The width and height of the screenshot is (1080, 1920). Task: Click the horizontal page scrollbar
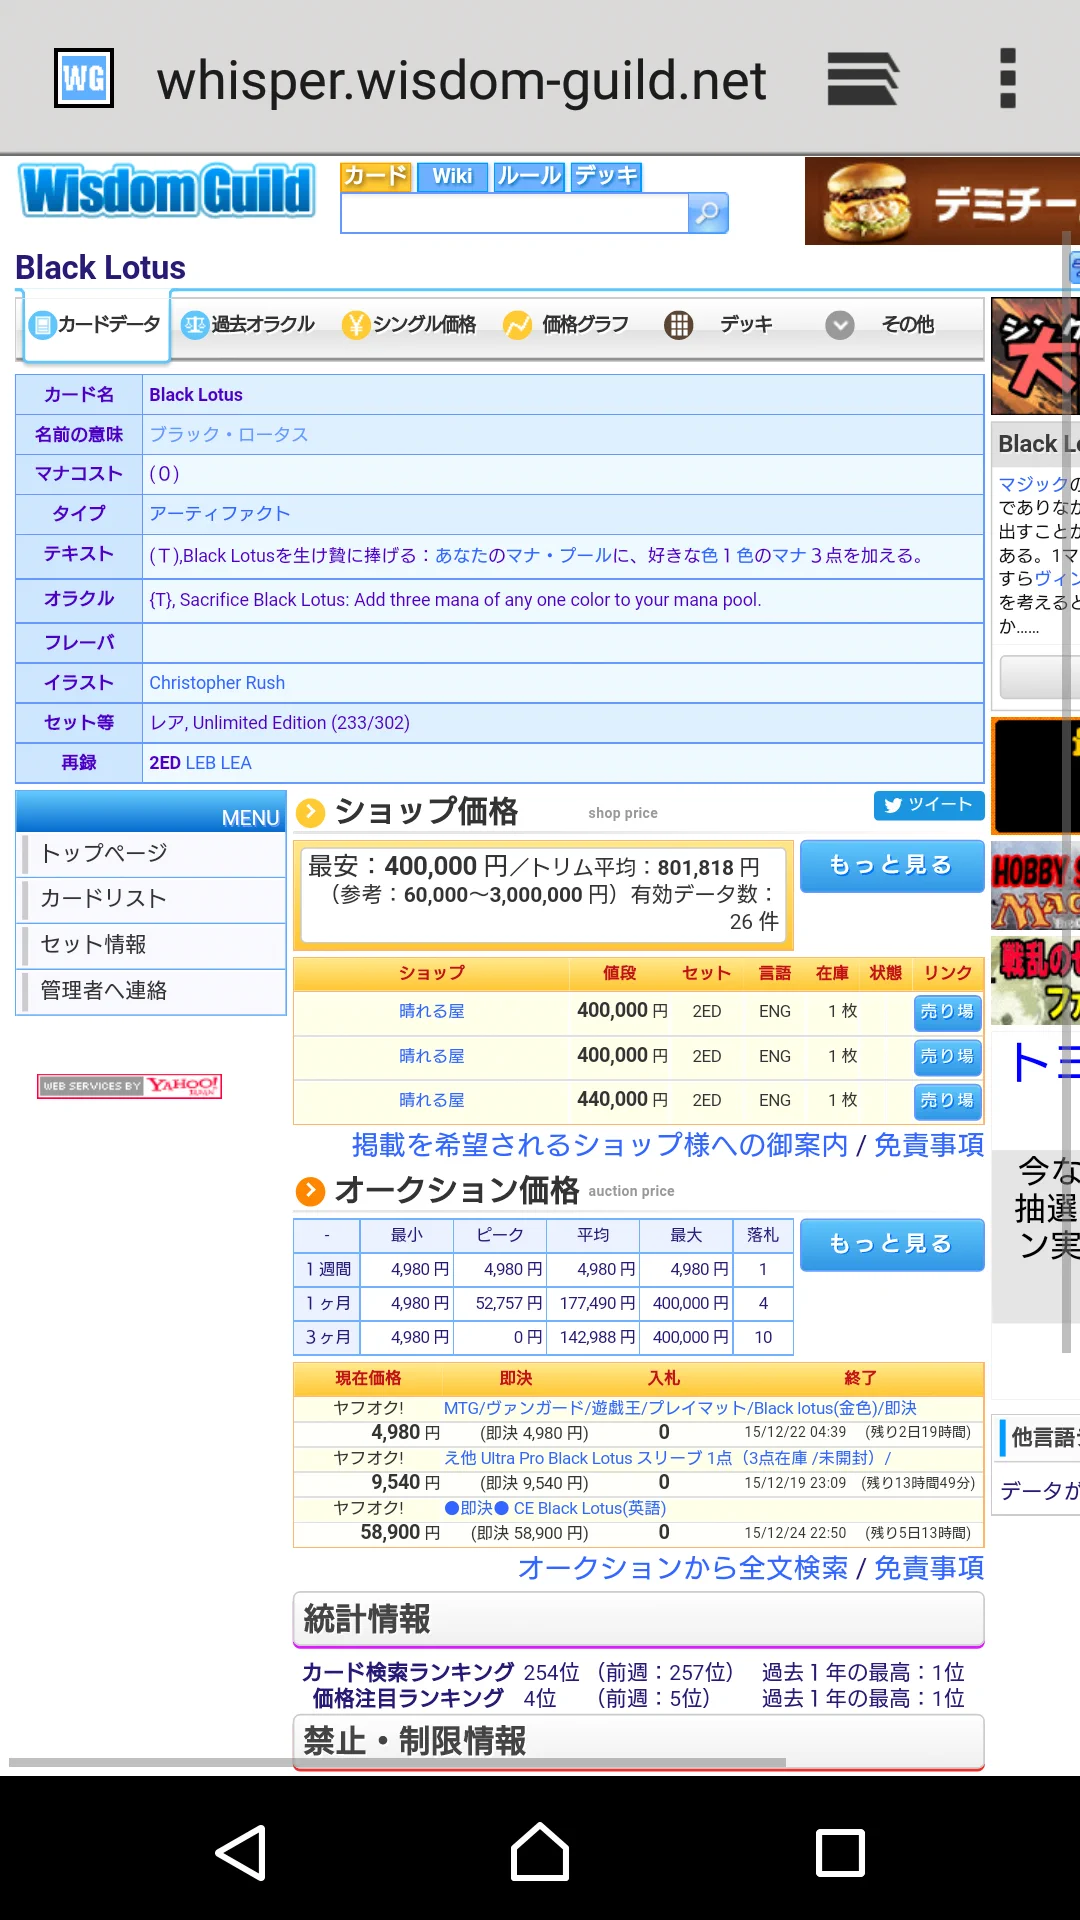(397, 1763)
